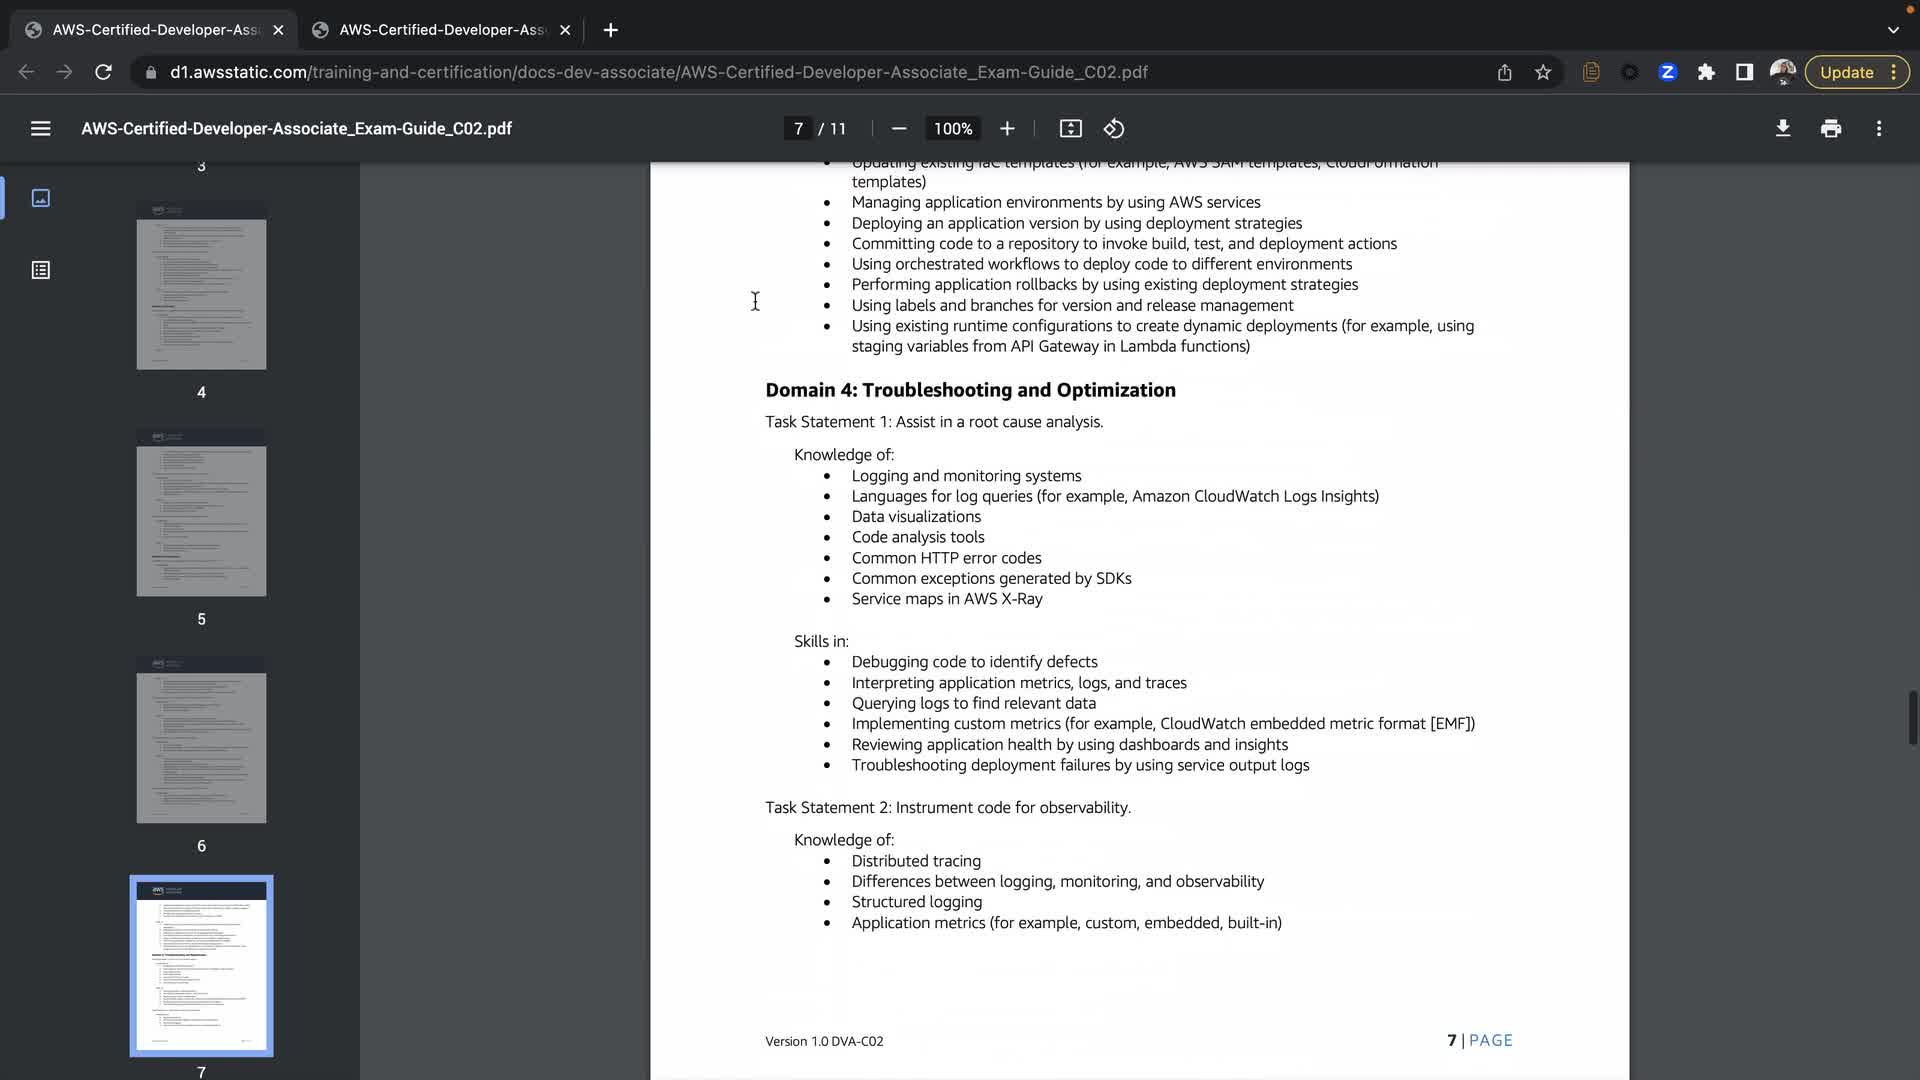Viewport: 1920px width, 1080px height.
Task: Show document outline view in sidebar
Action: [40, 270]
